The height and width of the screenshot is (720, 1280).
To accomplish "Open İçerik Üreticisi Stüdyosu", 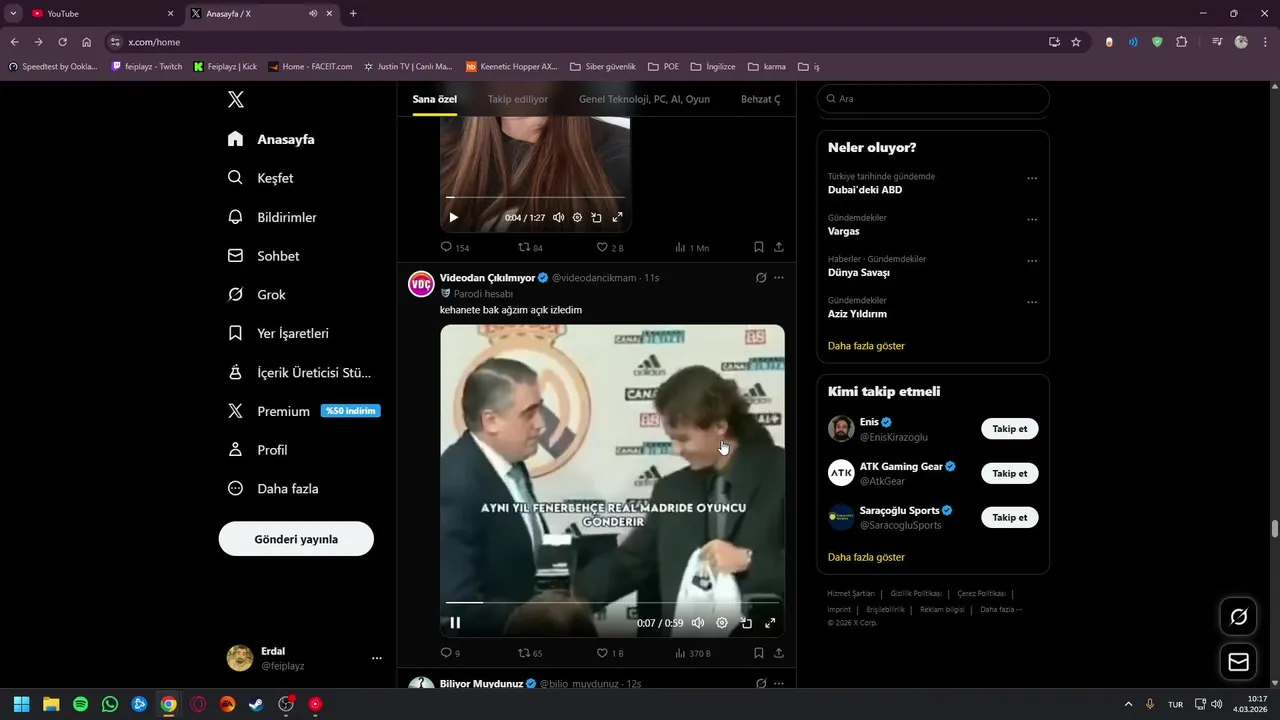I will (x=299, y=372).
